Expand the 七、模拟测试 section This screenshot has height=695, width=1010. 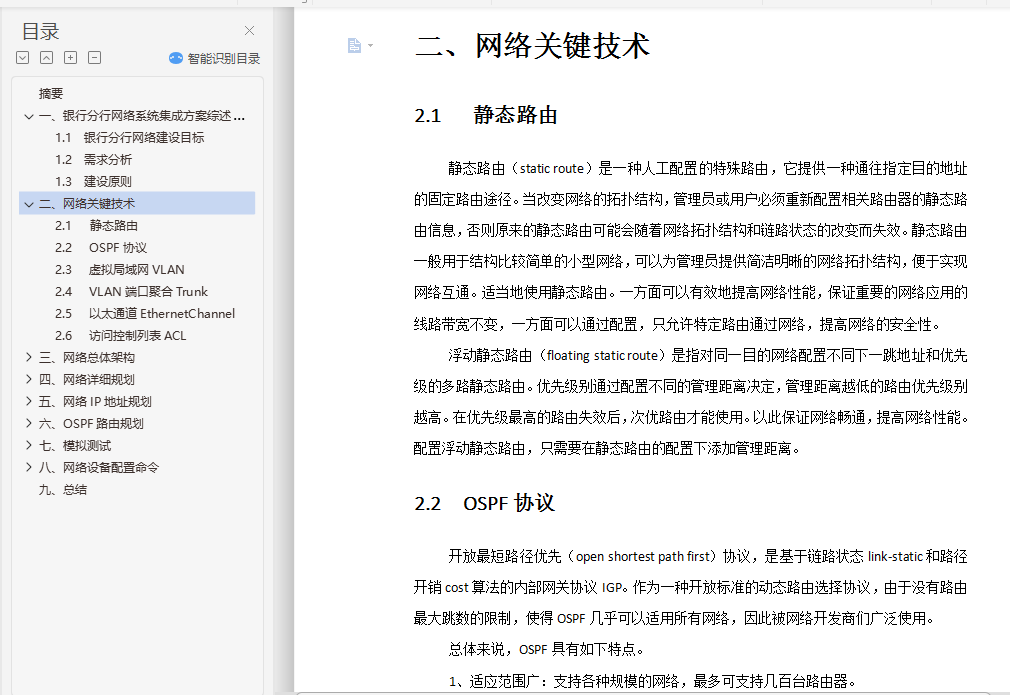(28, 445)
